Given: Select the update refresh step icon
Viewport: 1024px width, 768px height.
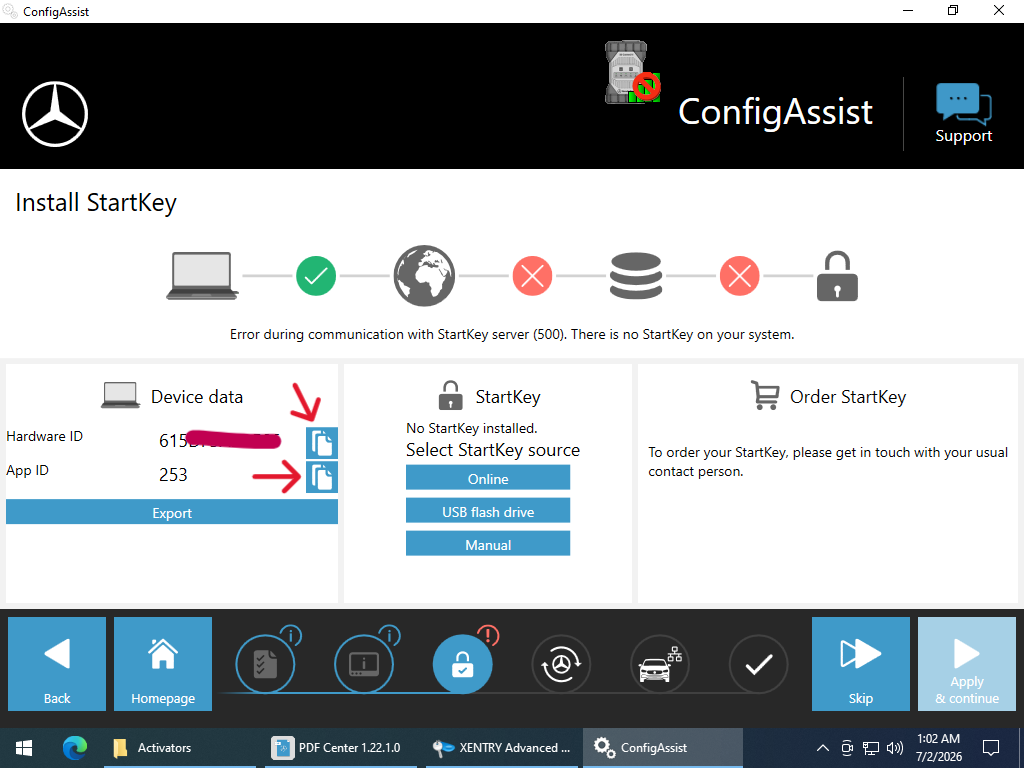Looking at the screenshot, I should [561, 664].
